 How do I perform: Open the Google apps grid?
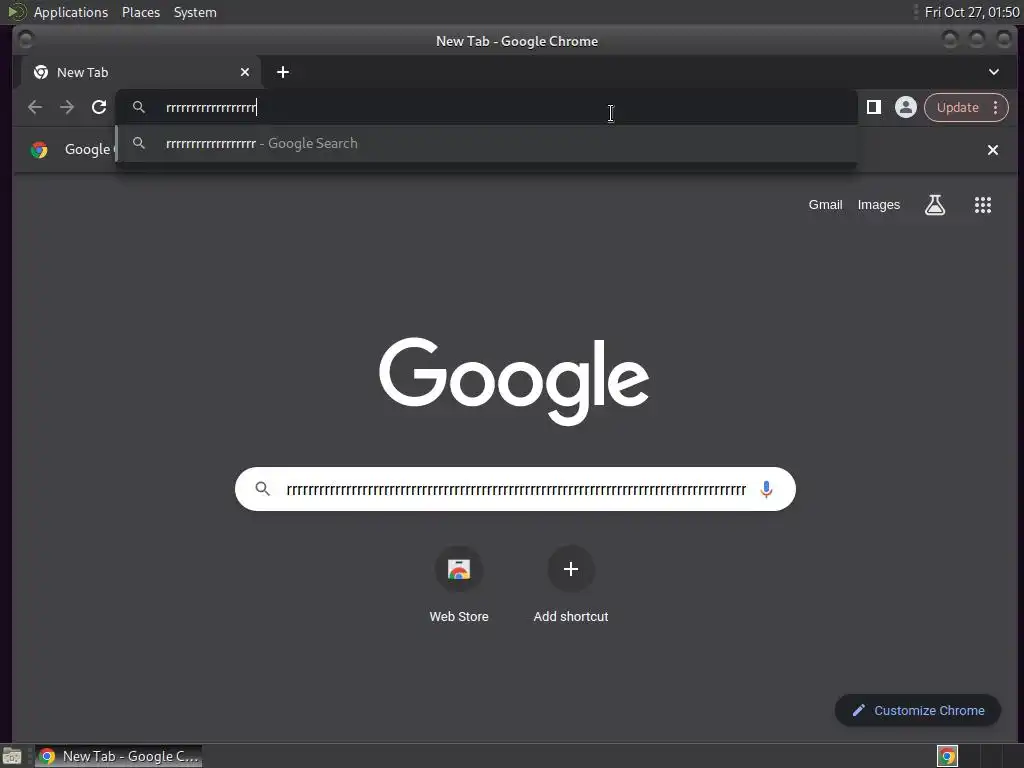coord(983,204)
